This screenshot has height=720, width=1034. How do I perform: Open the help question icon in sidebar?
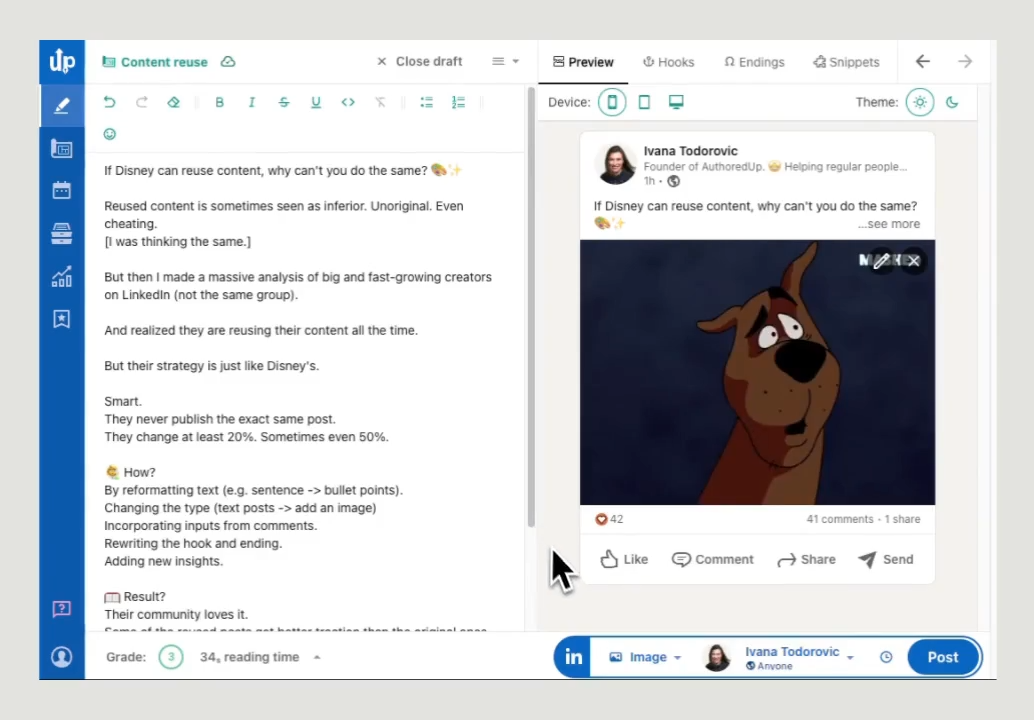click(x=62, y=608)
